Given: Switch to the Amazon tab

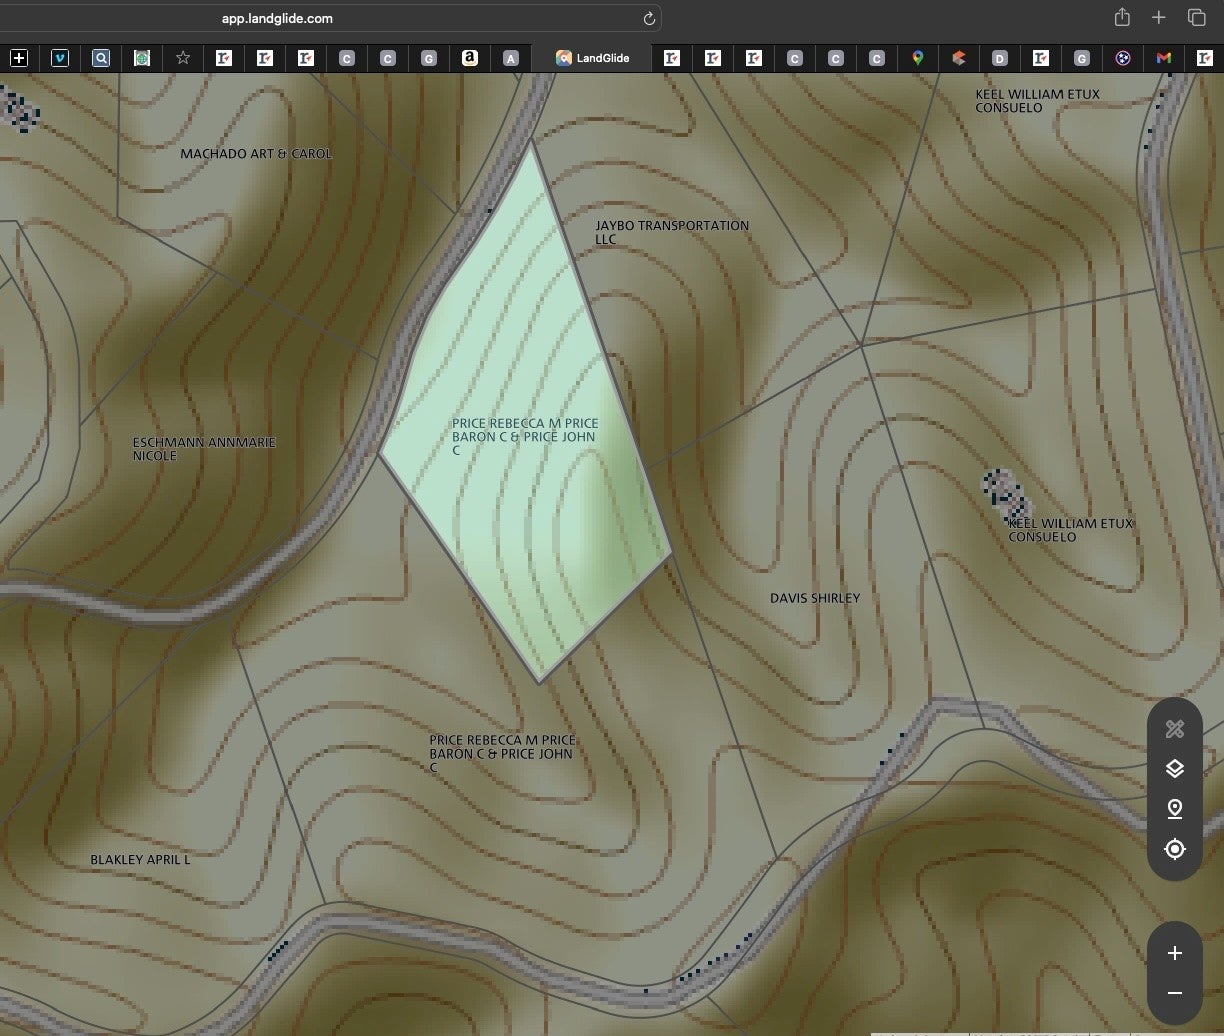Looking at the screenshot, I should [x=469, y=58].
